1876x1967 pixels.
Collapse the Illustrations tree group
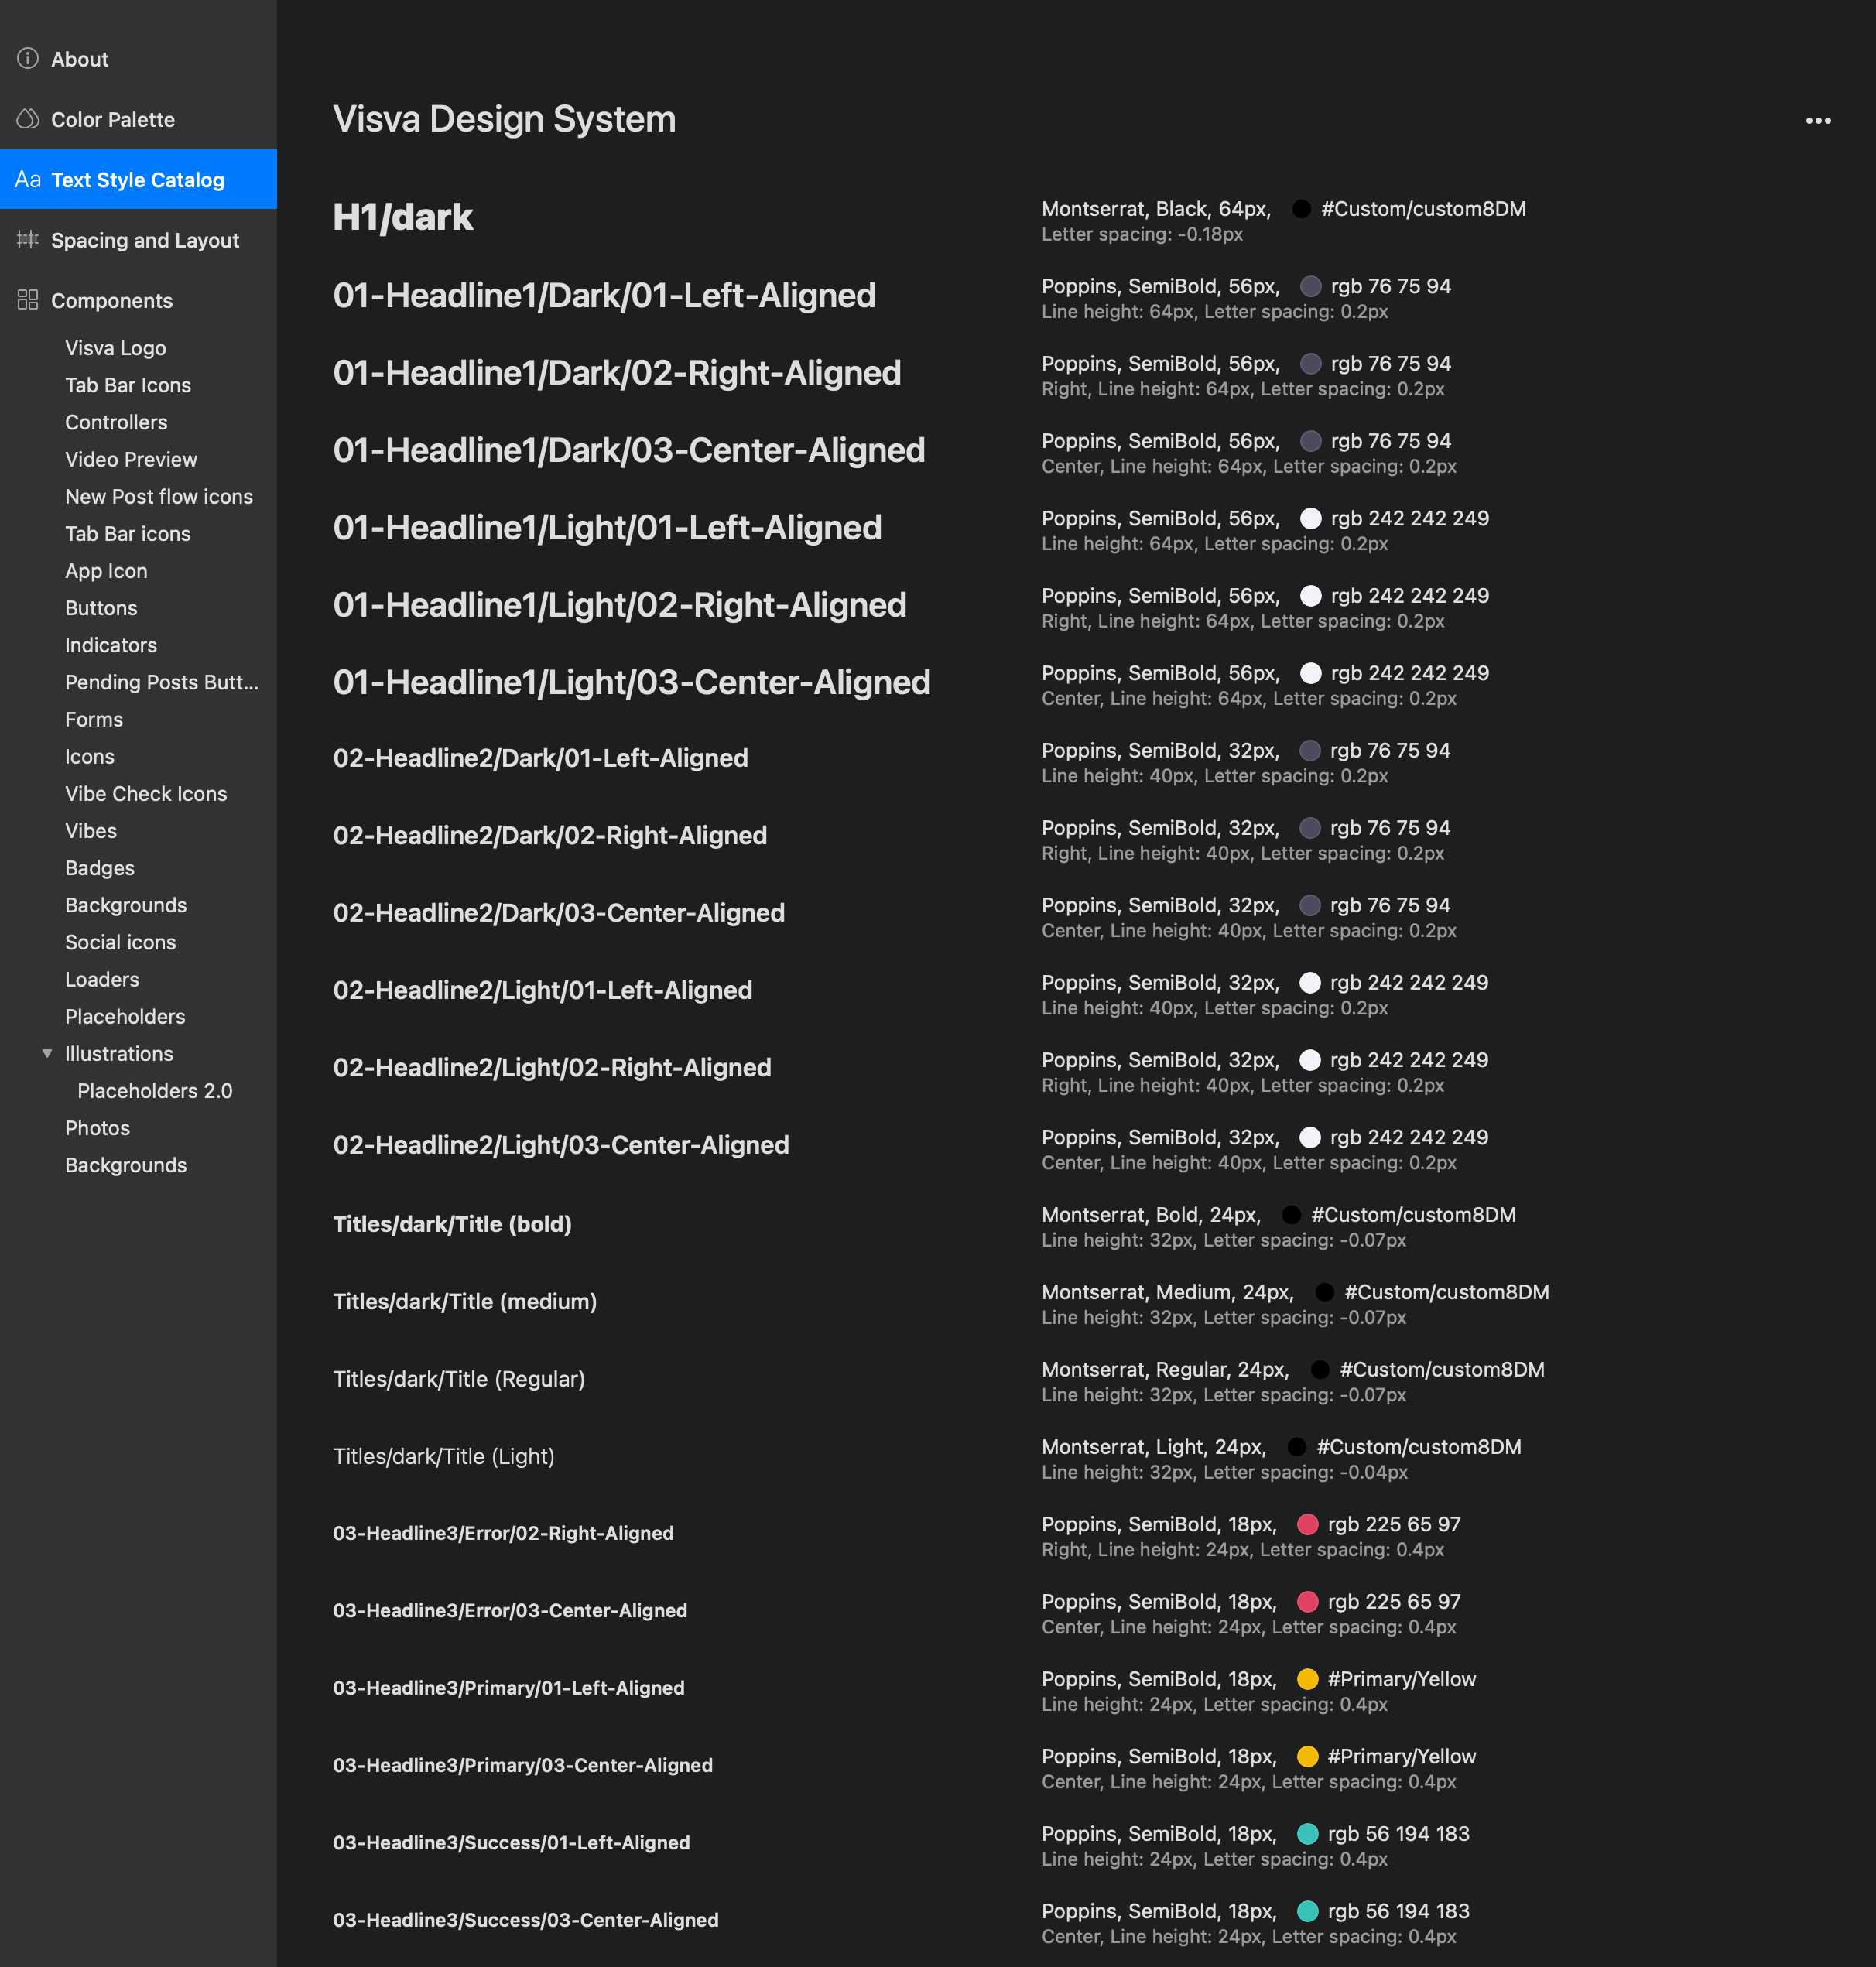tap(47, 1053)
